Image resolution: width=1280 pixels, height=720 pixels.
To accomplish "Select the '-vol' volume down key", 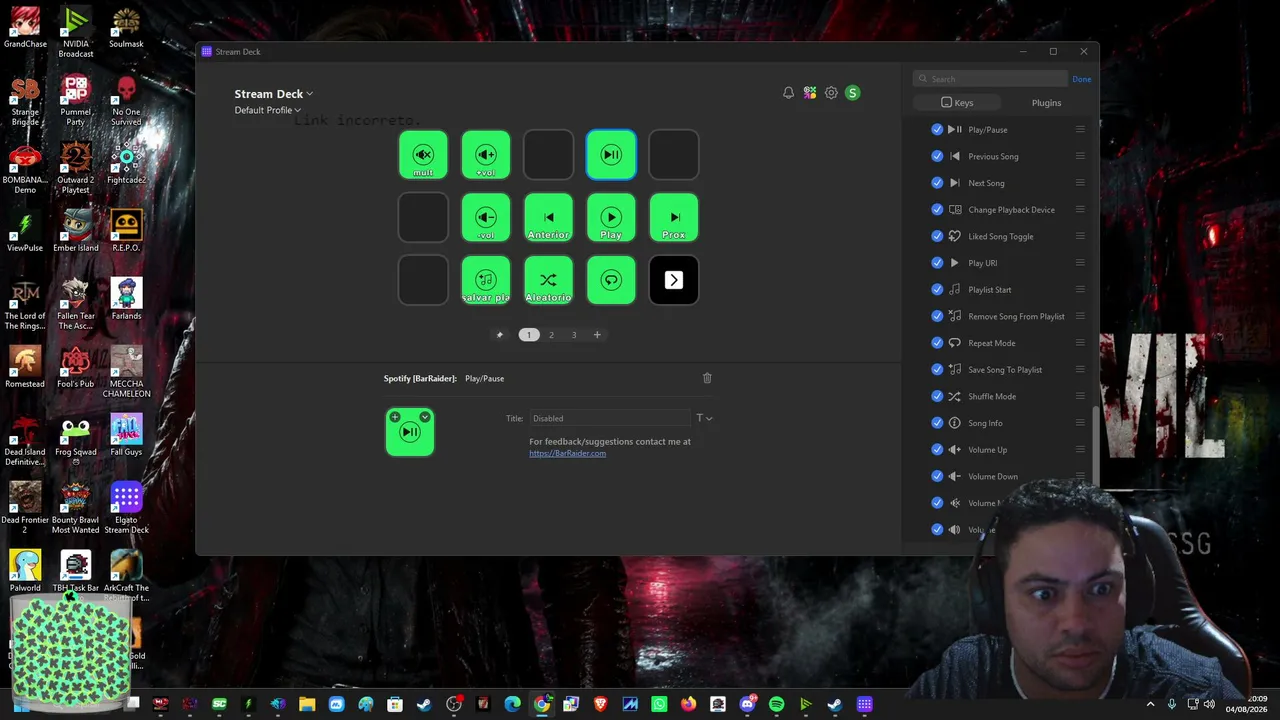I will coord(486,218).
